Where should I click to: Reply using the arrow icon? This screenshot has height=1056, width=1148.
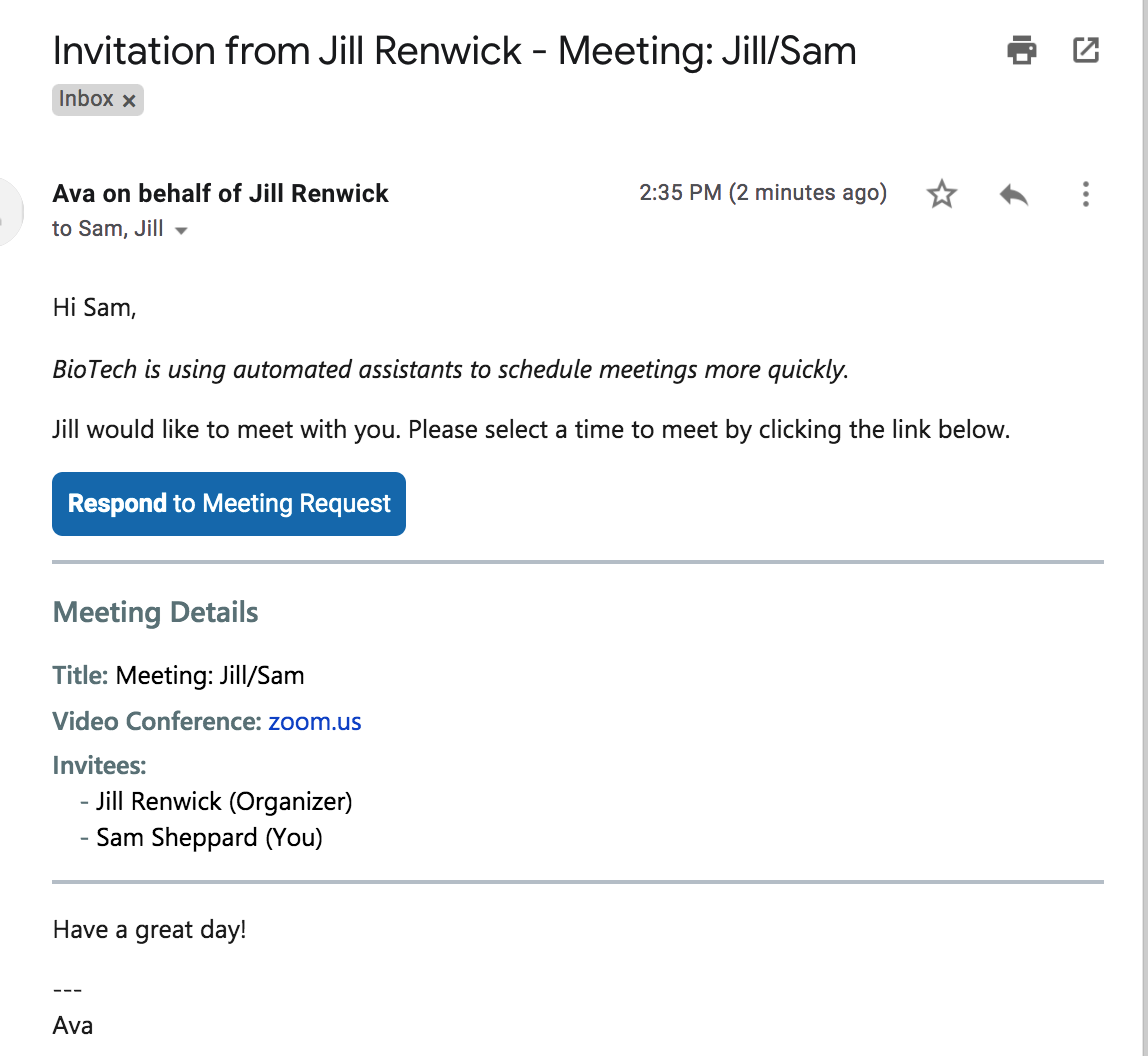1014,194
